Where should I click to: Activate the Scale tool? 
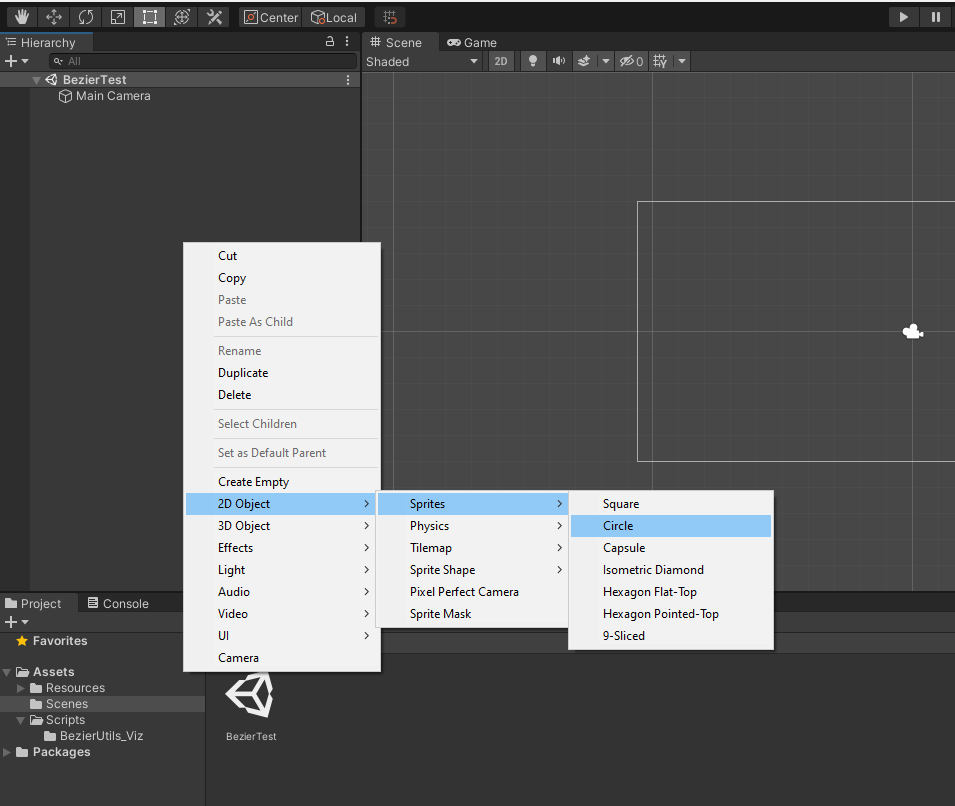coord(117,16)
